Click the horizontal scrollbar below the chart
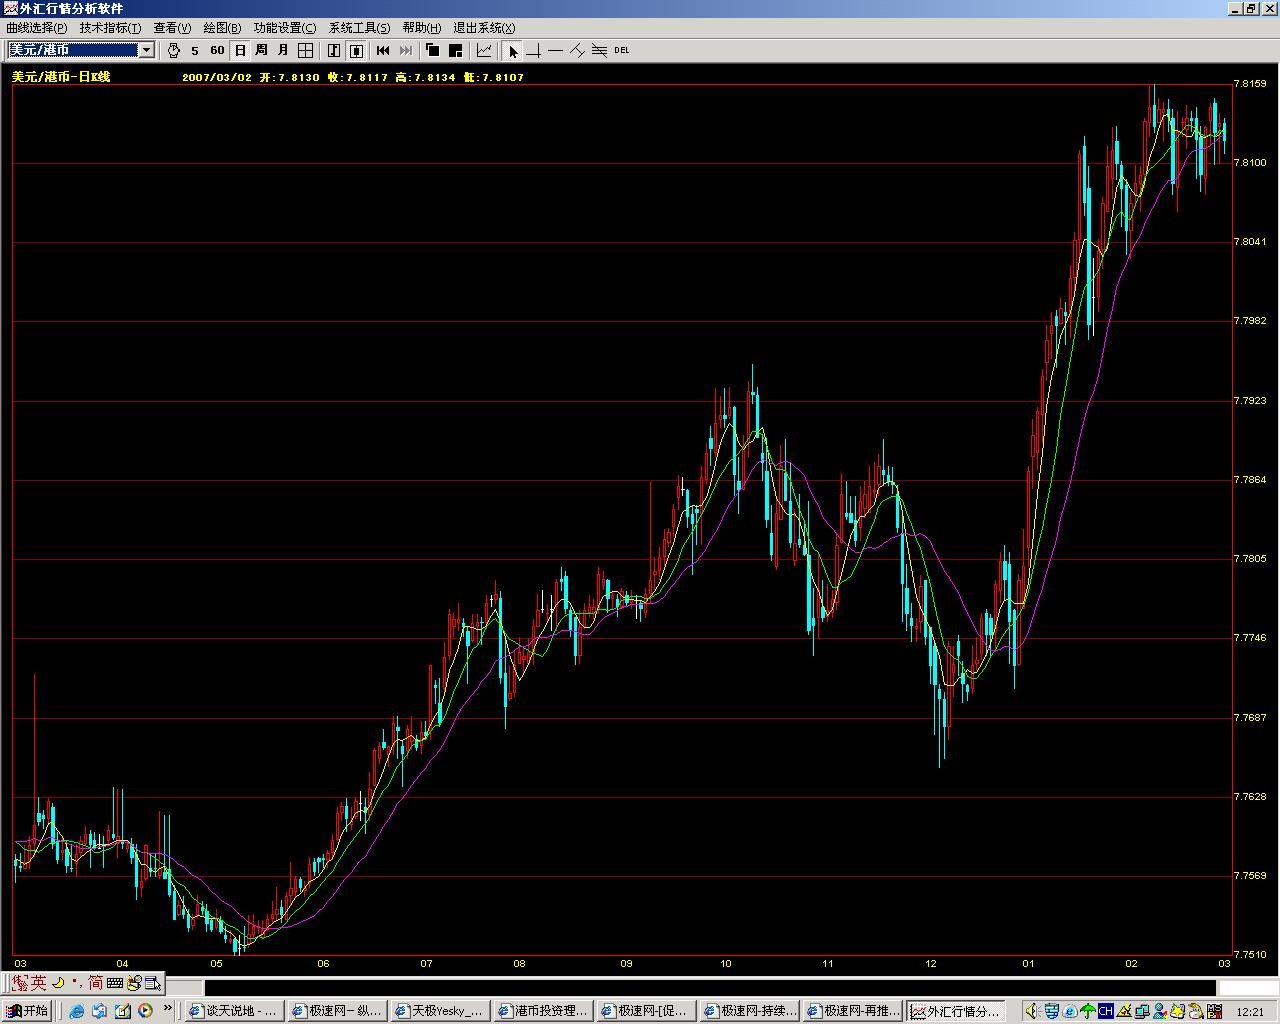The width and height of the screenshot is (1280, 1024). tap(710, 988)
